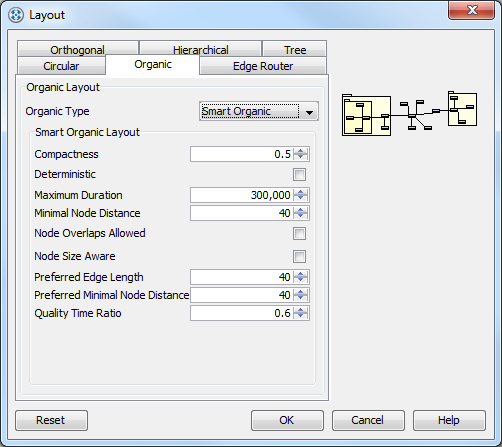Decrease Compactness with down arrow
This screenshot has width=502, height=447.
pyautogui.click(x=301, y=157)
